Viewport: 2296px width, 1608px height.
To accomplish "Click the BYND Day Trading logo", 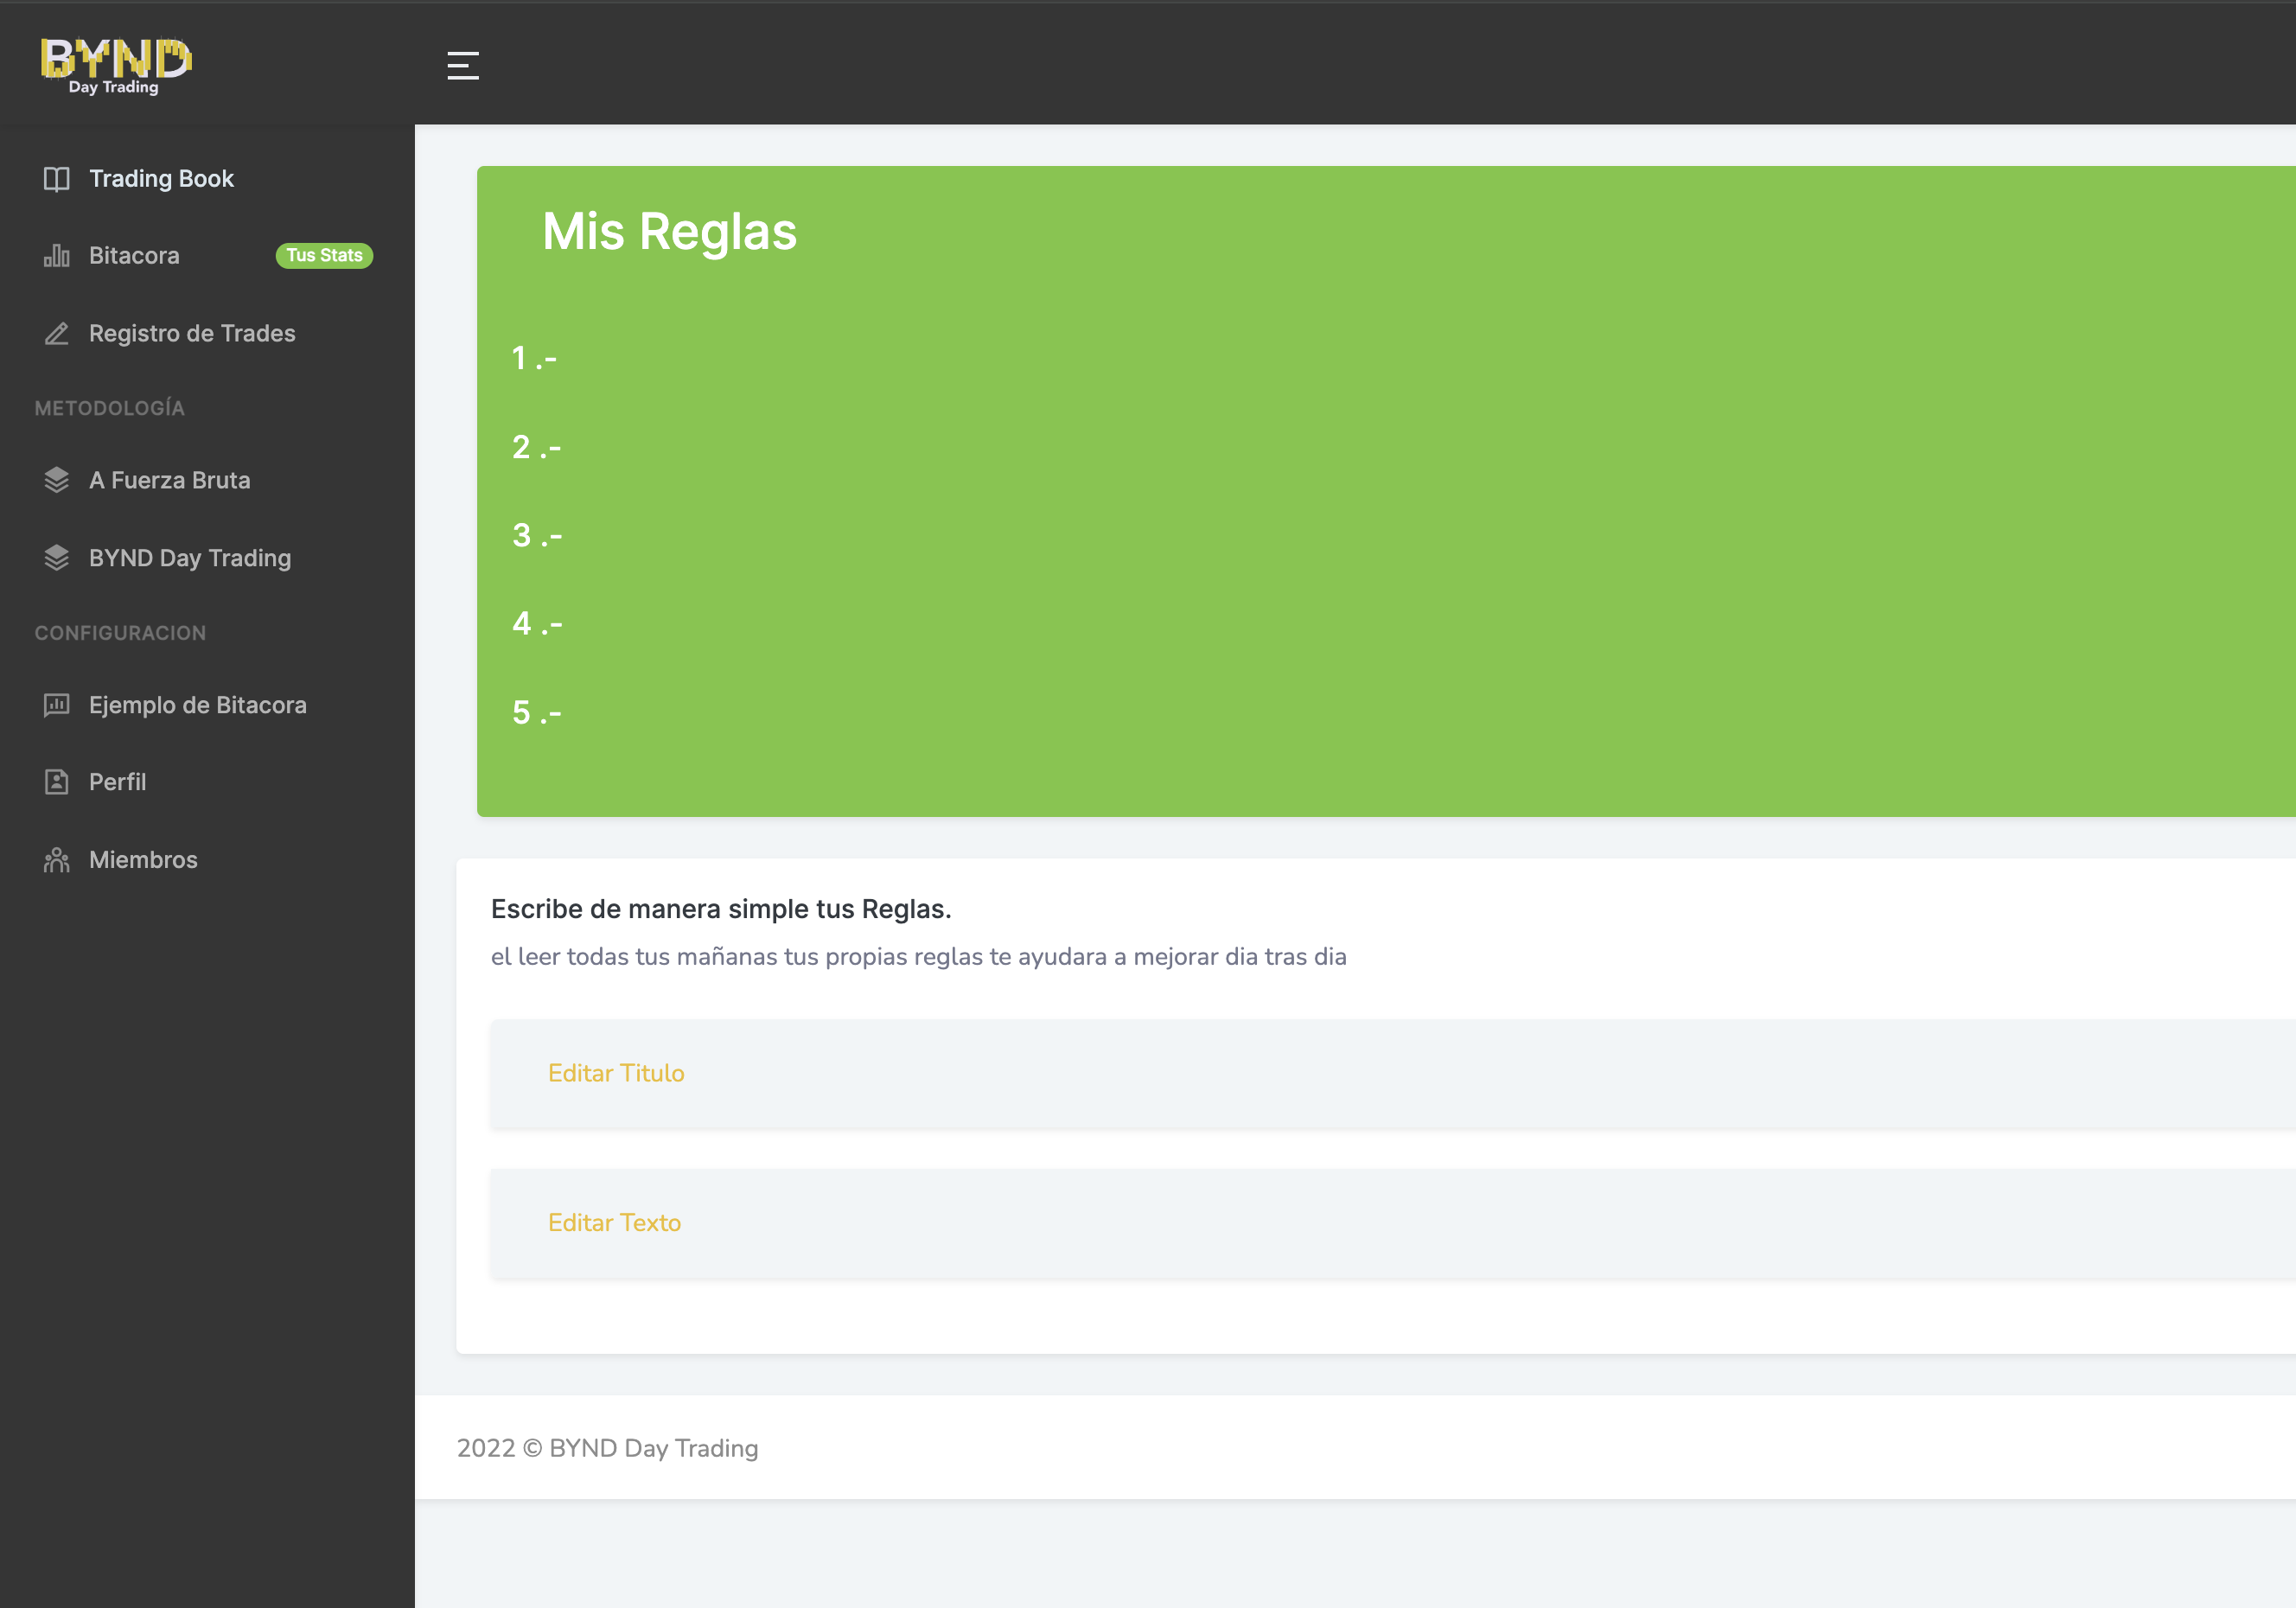I will [x=115, y=65].
